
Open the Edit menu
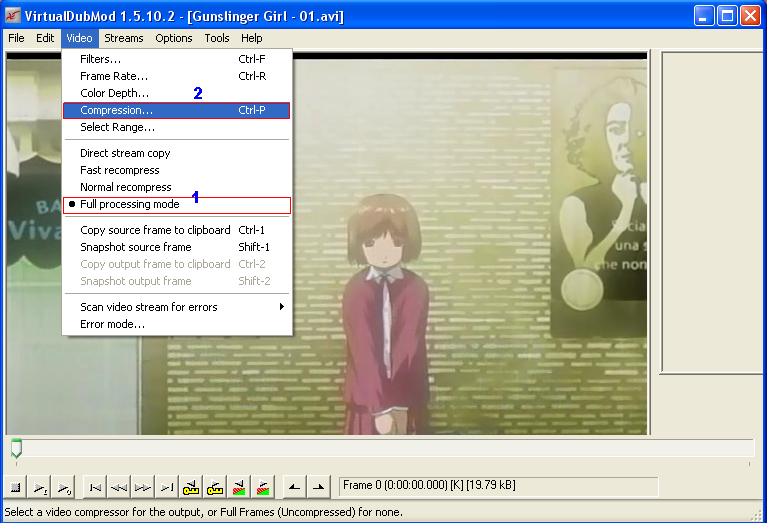click(x=45, y=38)
